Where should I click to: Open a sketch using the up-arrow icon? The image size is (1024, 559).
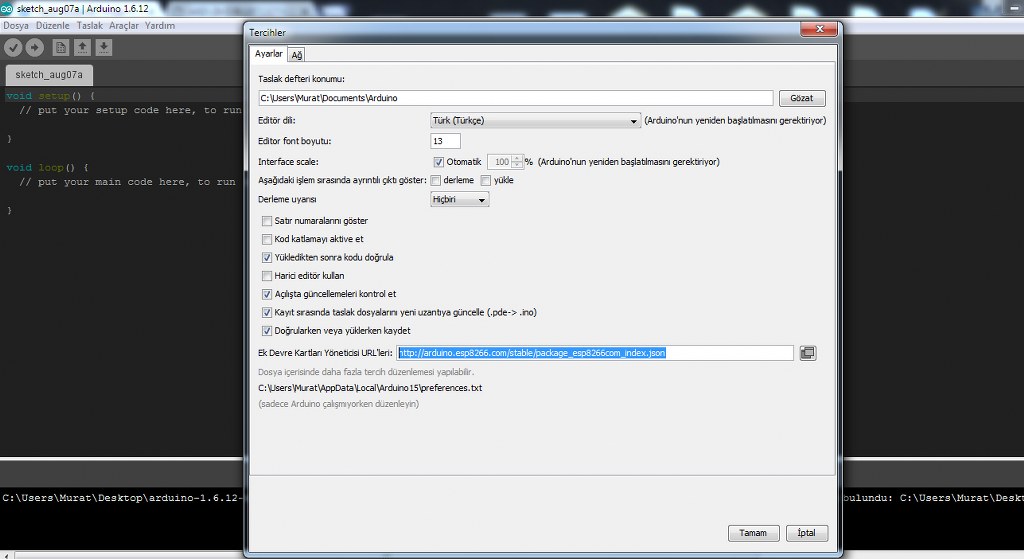click(82, 47)
